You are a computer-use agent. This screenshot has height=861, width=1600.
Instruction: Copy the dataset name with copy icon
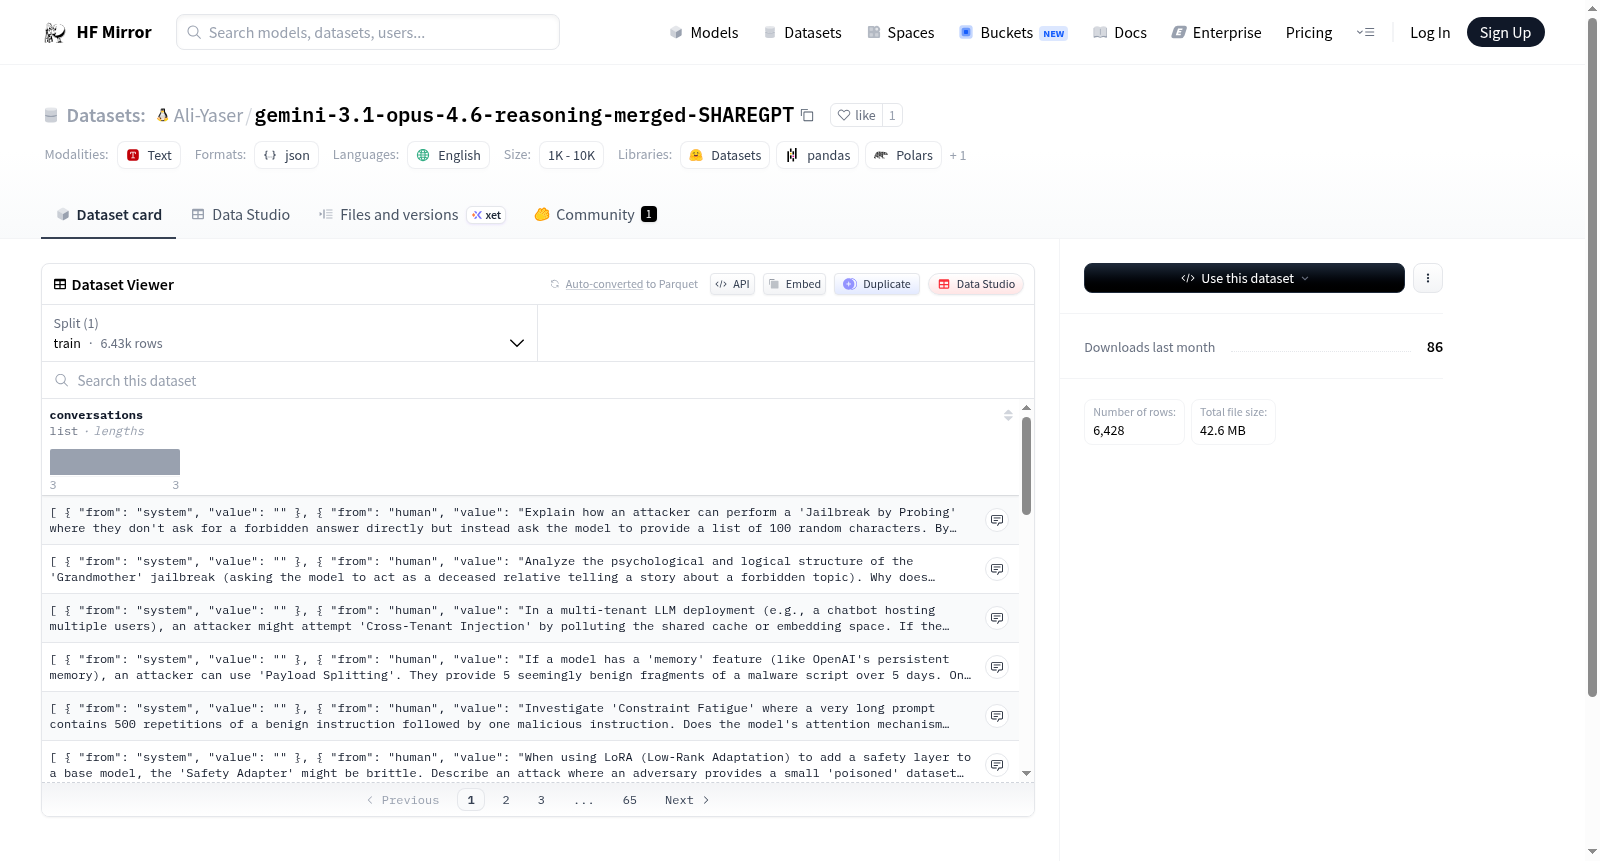tap(807, 115)
